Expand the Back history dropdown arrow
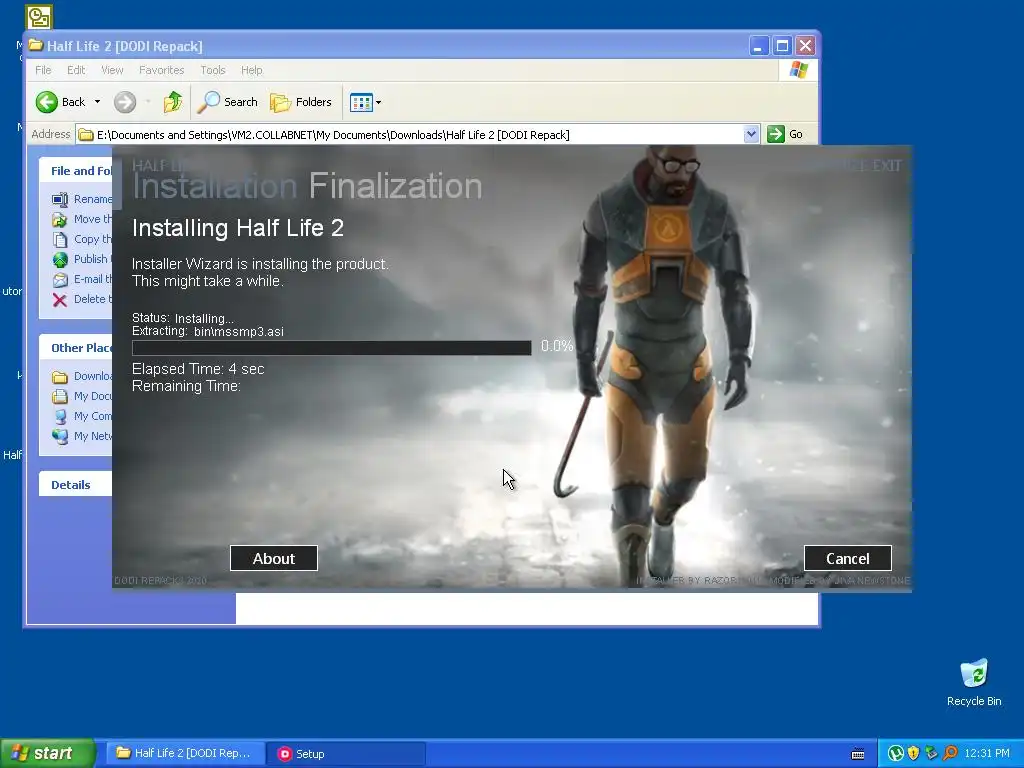 tap(97, 102)
